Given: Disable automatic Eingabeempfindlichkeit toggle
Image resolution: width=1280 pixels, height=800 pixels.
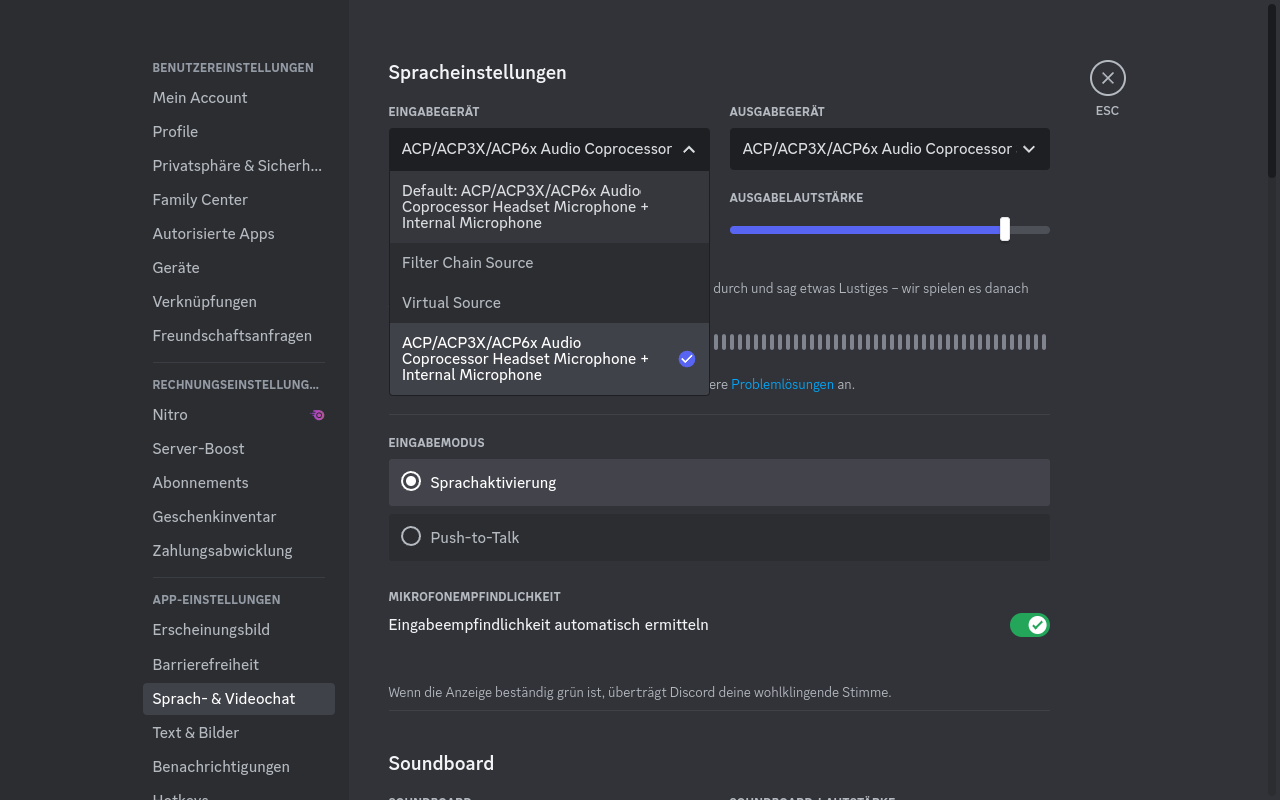Looking at the screenshot, I should point(1029,625).
